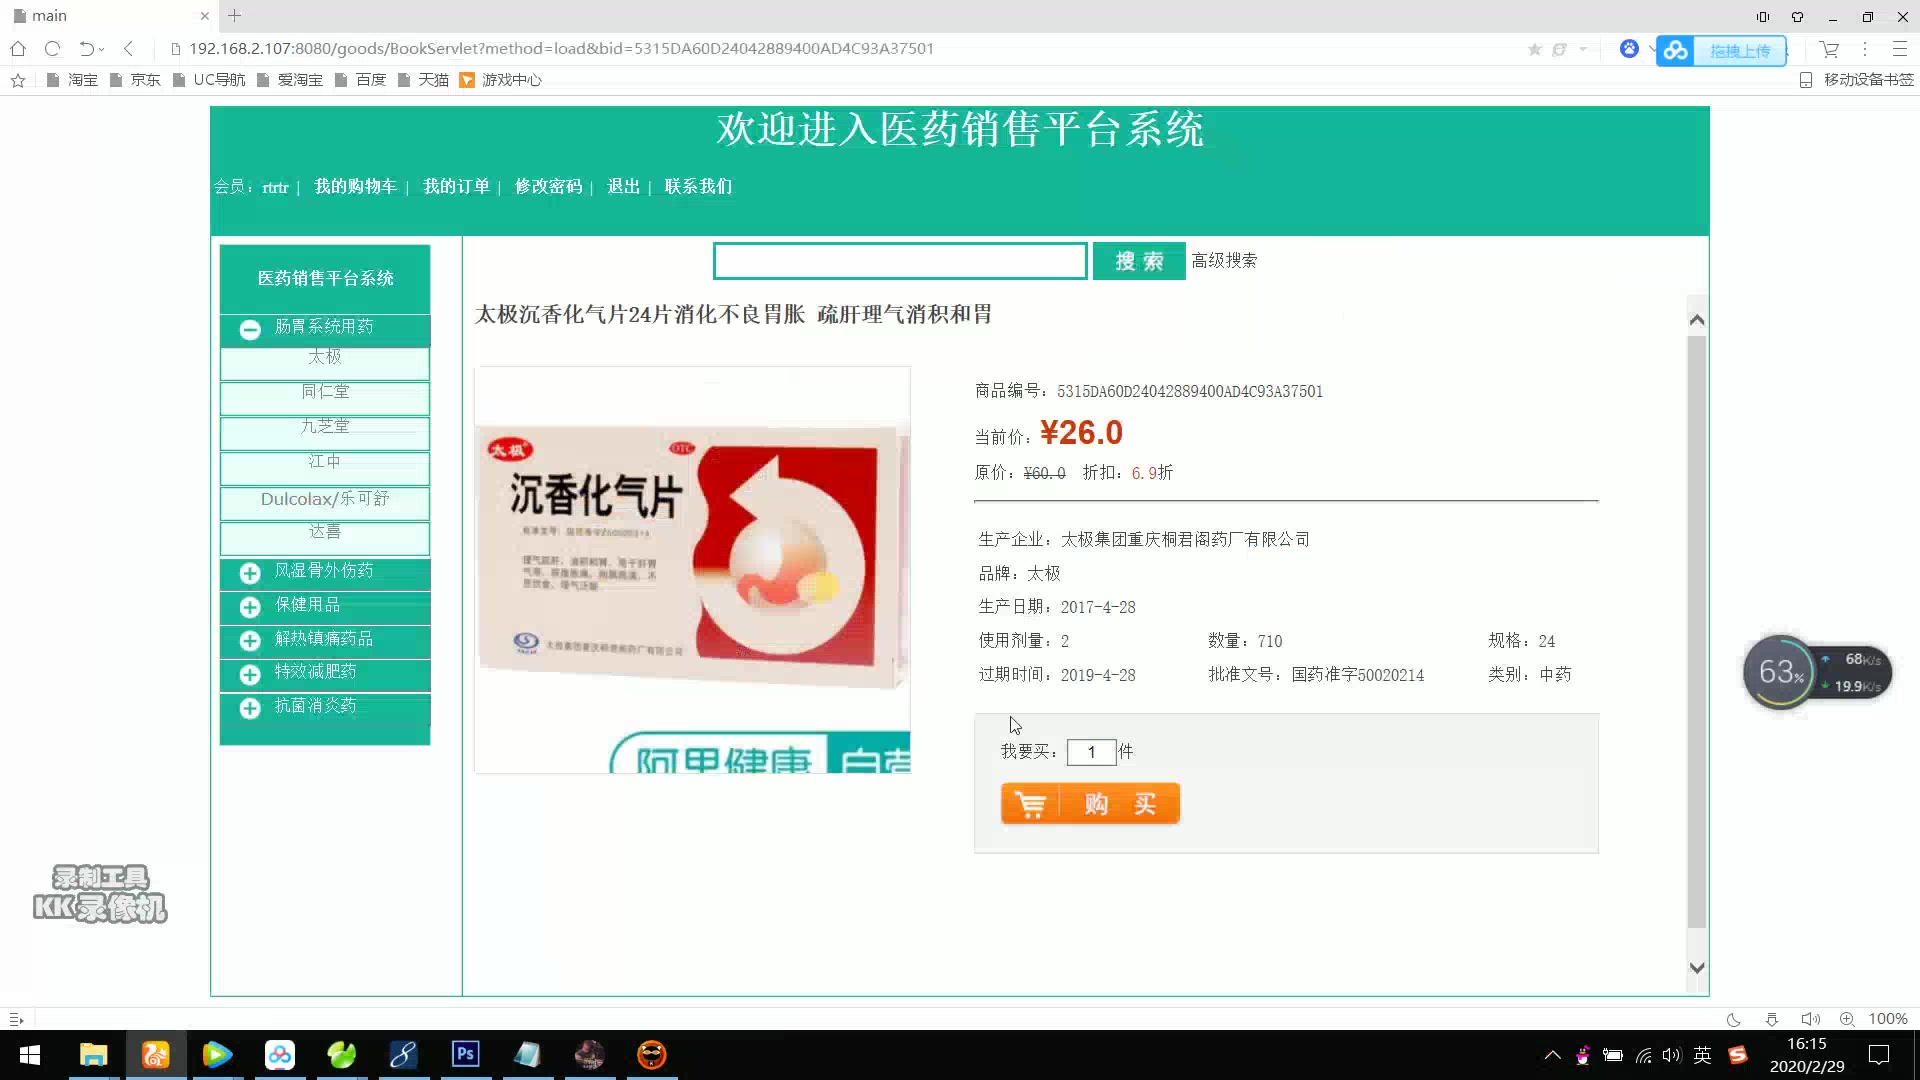Open the 游戏中心 bookmark
1920x1080 pixels.
point(501,80)
